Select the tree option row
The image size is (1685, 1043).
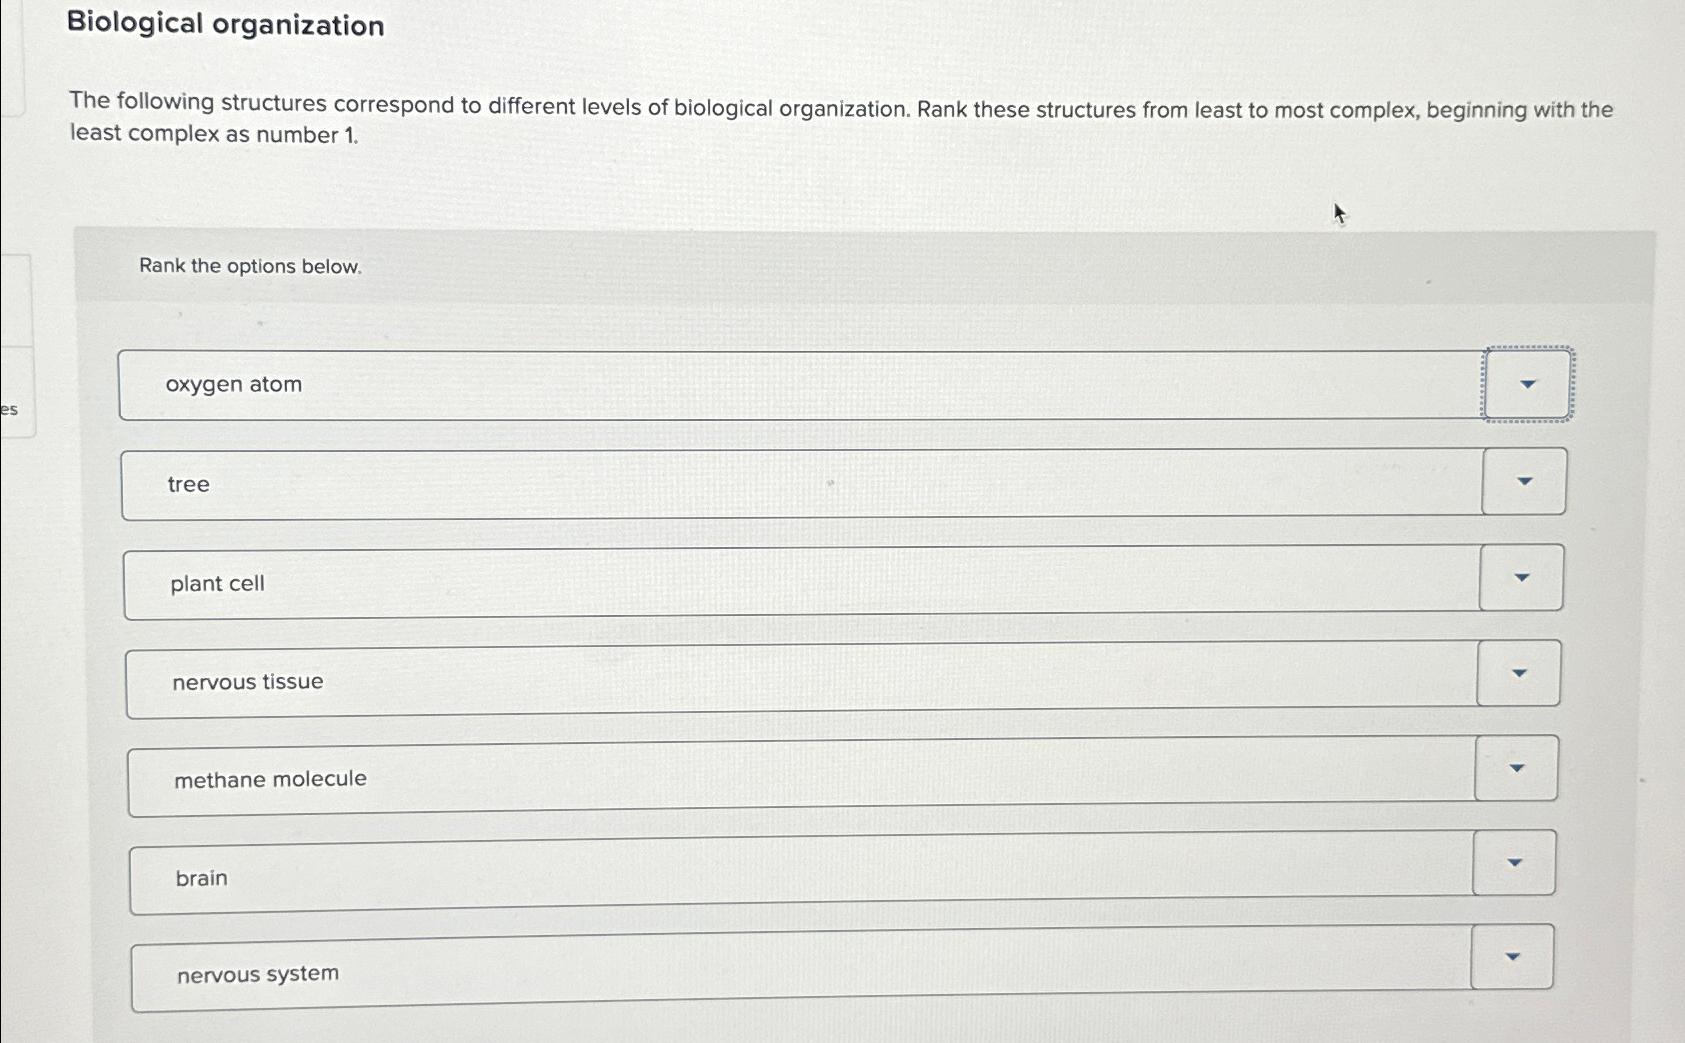(700, 484)
